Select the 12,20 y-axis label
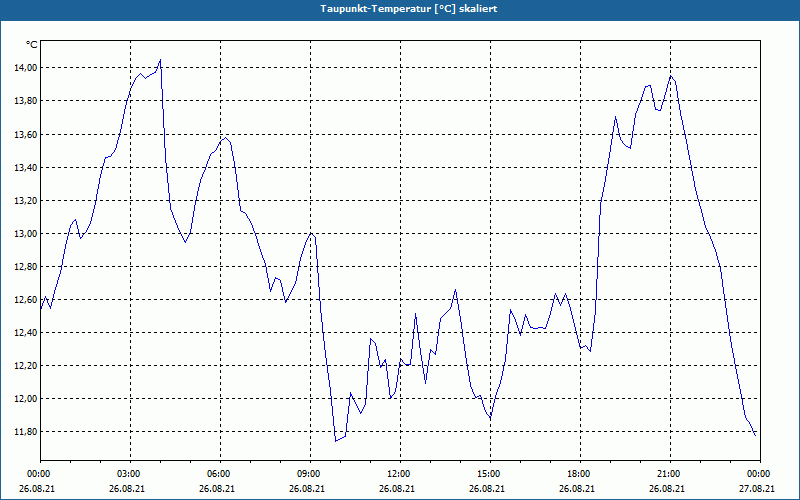Screen dimensions: 800x500 point(25,366)
